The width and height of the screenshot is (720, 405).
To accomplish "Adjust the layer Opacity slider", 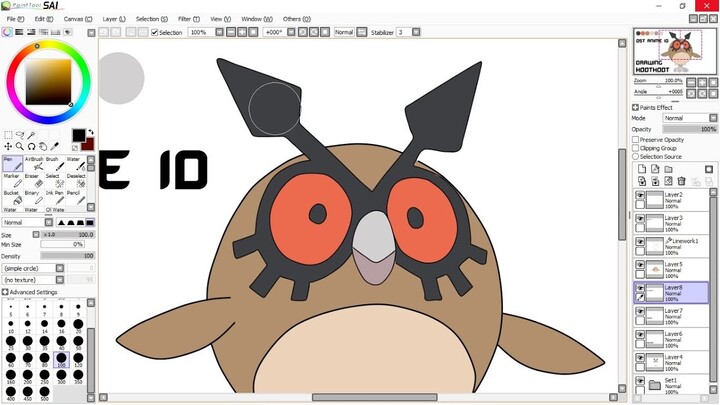I will (x=690, y=129).
